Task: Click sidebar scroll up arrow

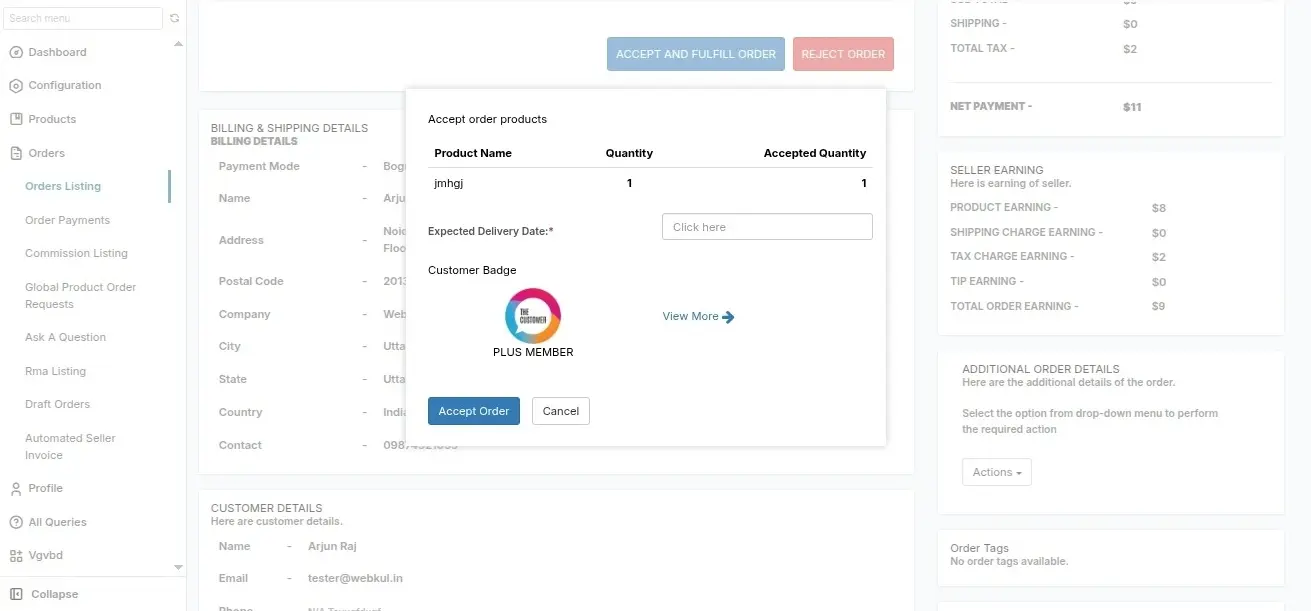Action: 179,44
